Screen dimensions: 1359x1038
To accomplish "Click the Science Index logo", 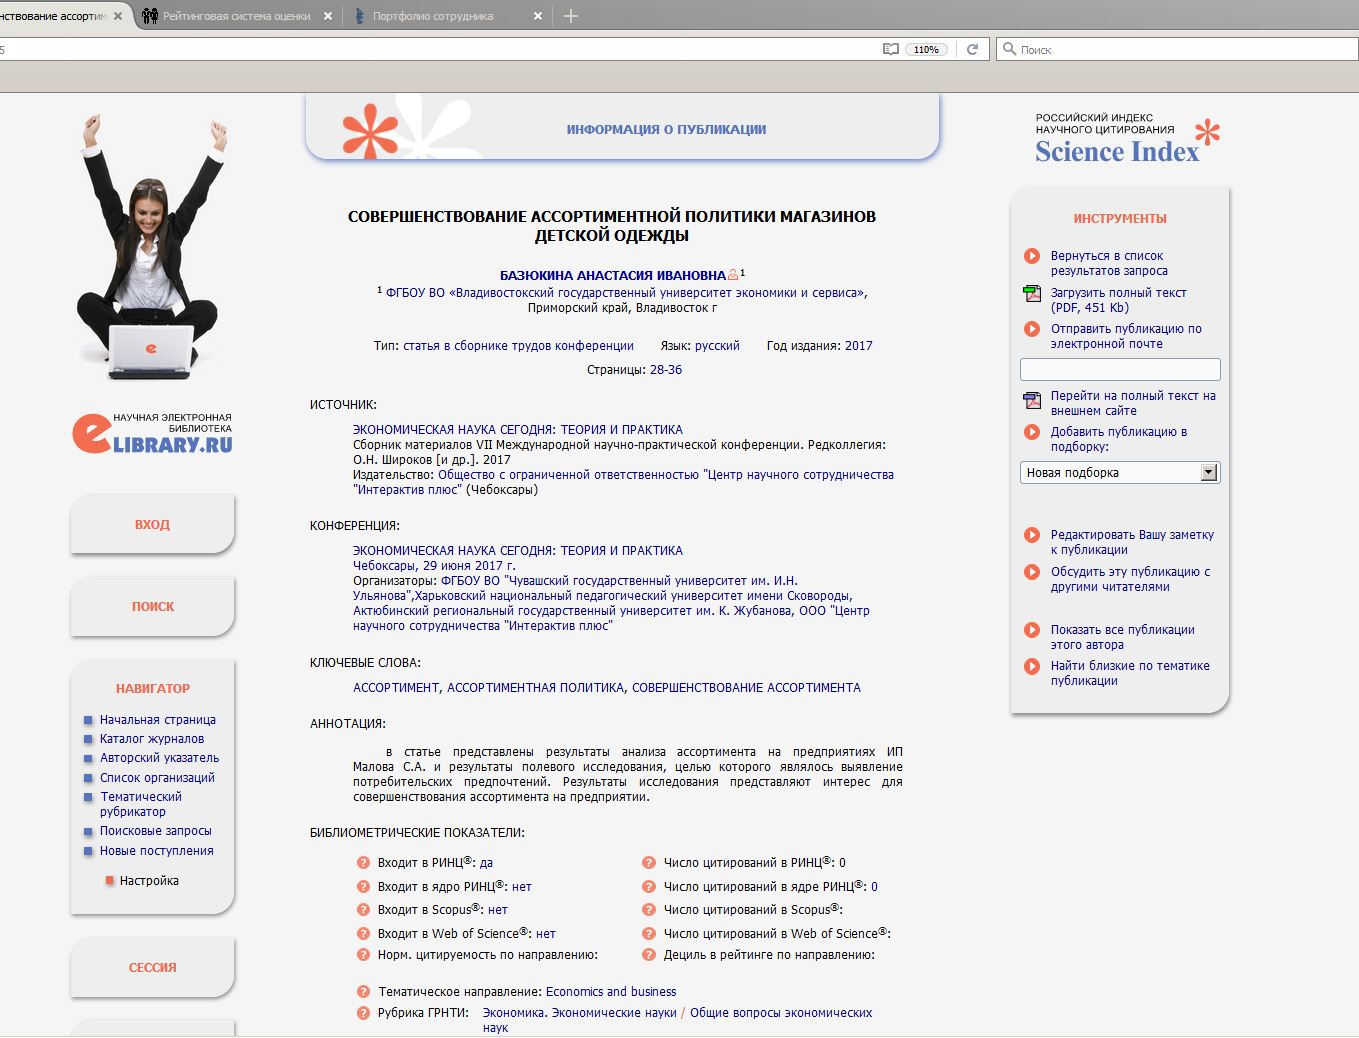I will pos(1128,140).
